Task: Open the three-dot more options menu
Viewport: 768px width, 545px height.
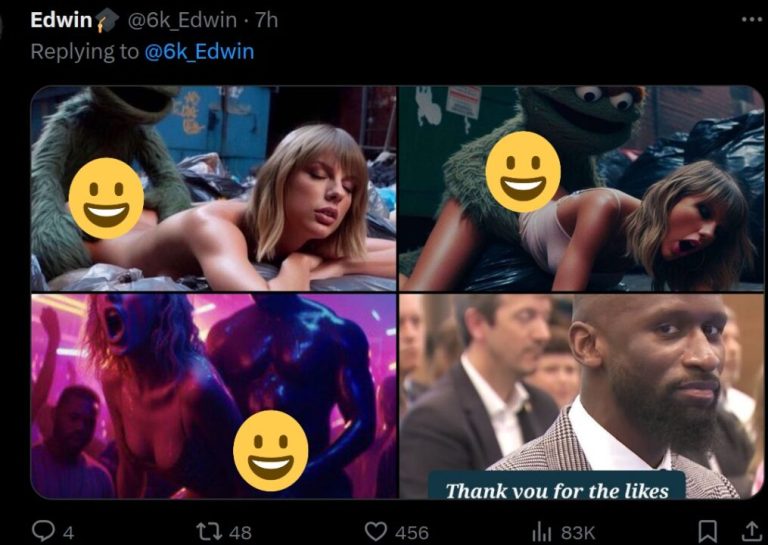Action: point(750,19)
